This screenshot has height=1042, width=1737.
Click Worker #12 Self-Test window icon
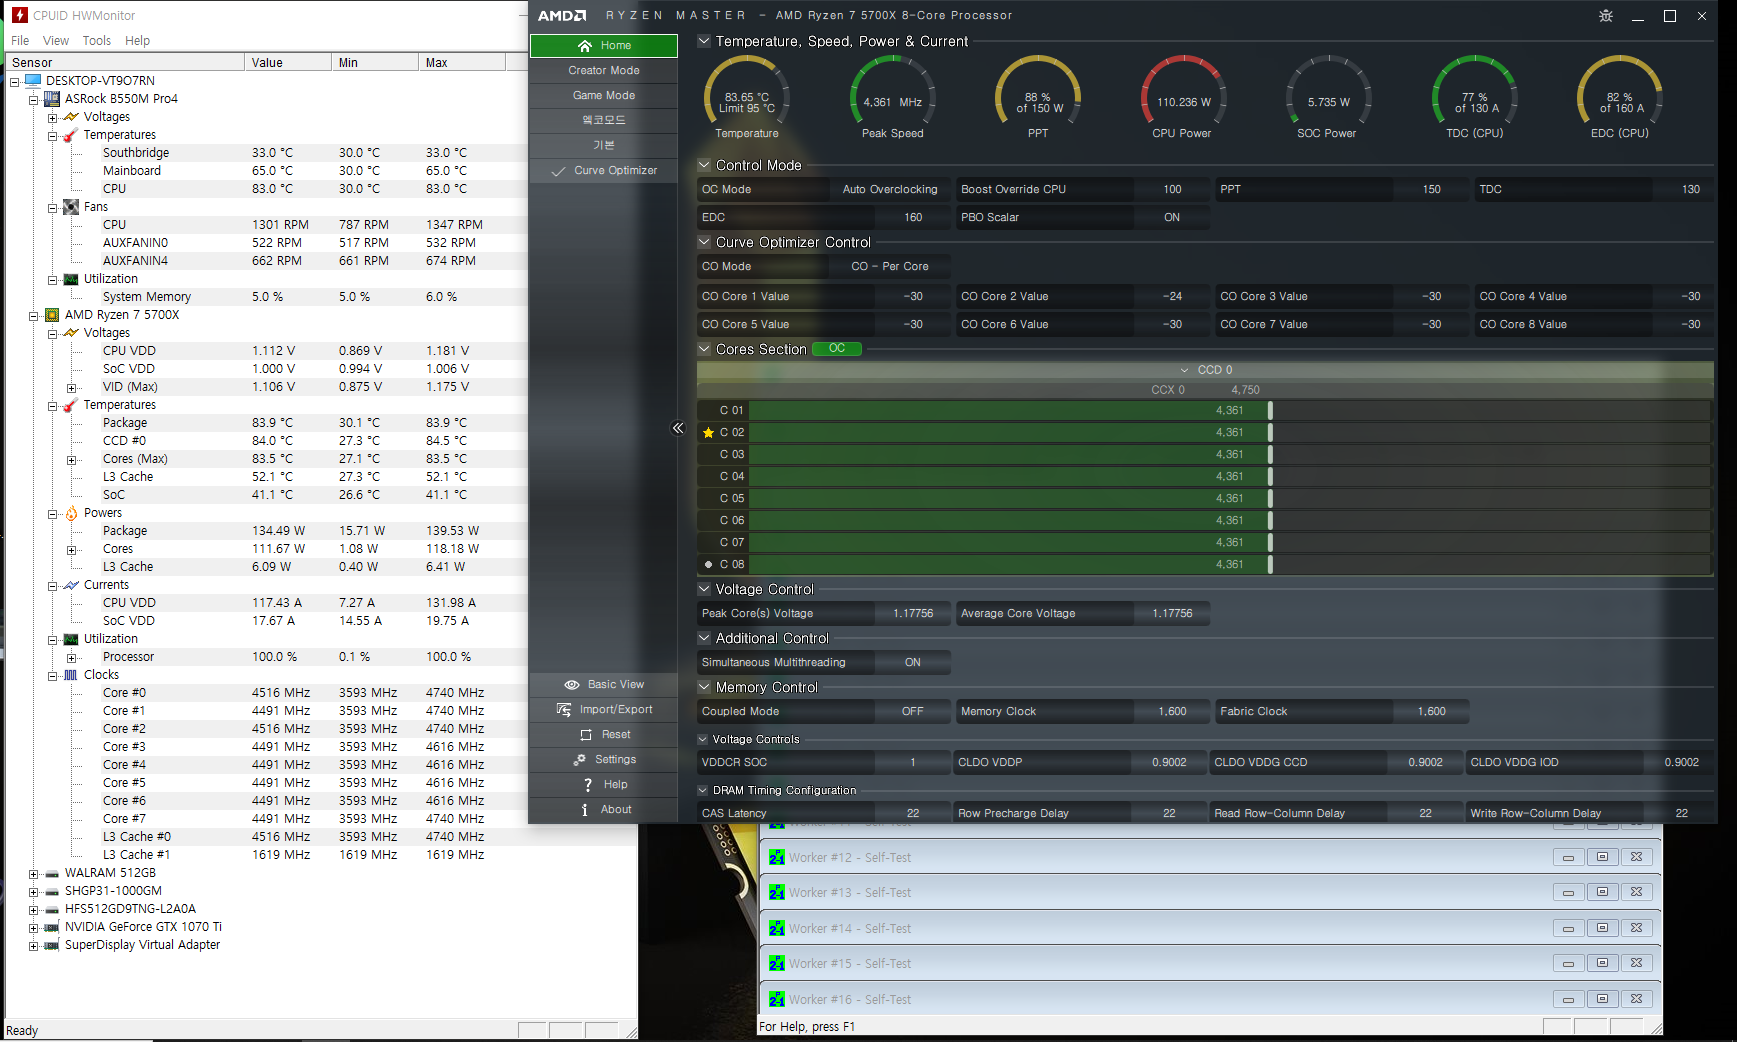(x=777, y=857)
